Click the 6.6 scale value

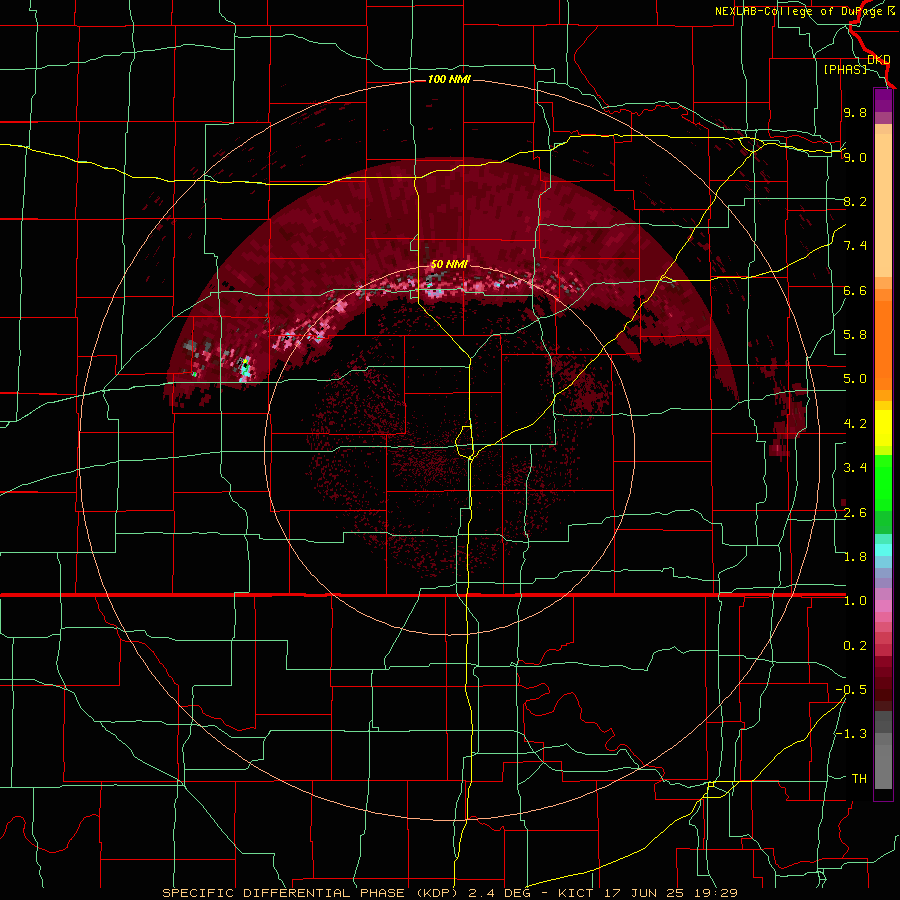click(x=855, y=290)
